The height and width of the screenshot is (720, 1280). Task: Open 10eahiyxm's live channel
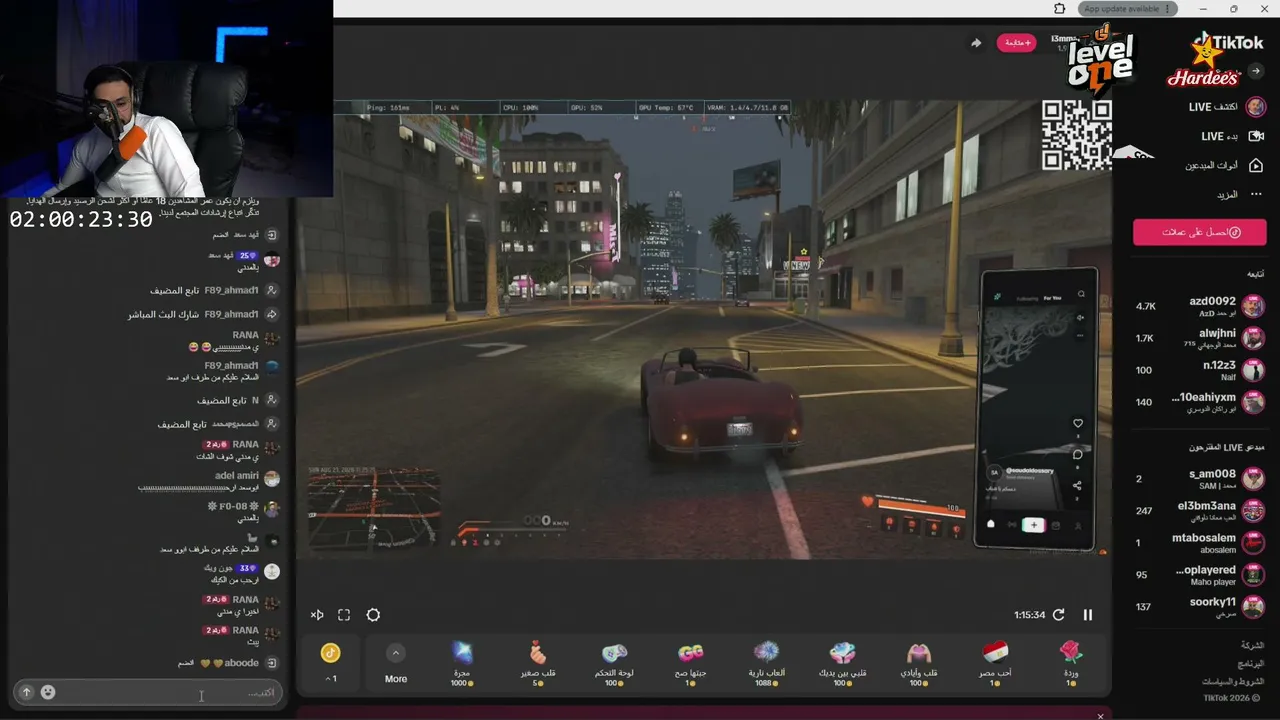tap(1200, 402)
